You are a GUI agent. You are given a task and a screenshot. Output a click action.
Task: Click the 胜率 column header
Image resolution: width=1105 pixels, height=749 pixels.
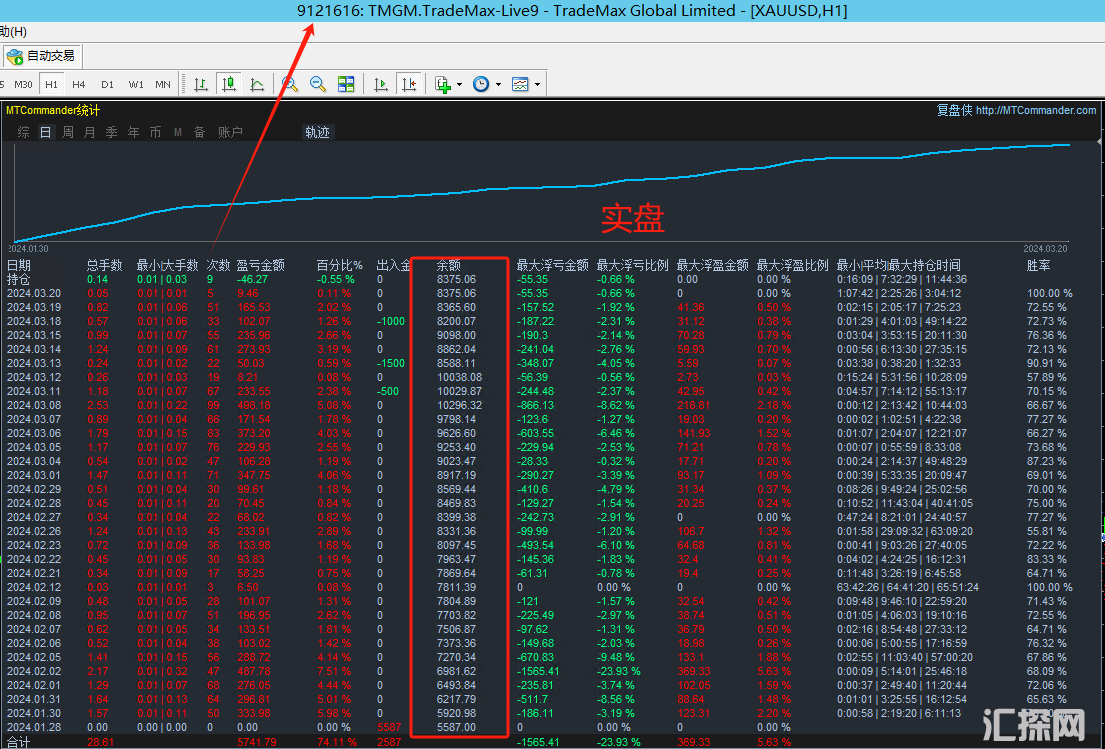pyautogui.click(x=1038, y=266)
